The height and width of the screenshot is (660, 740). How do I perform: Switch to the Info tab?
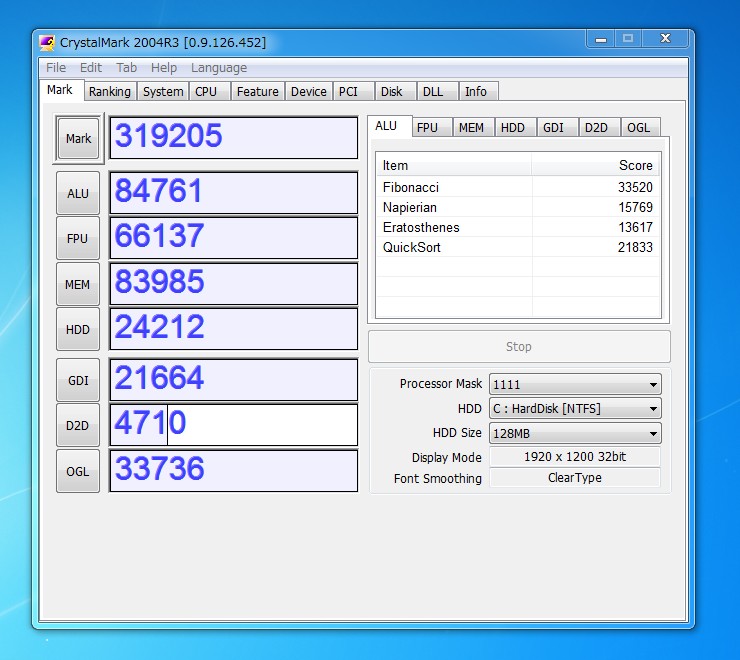click(479, 91)
